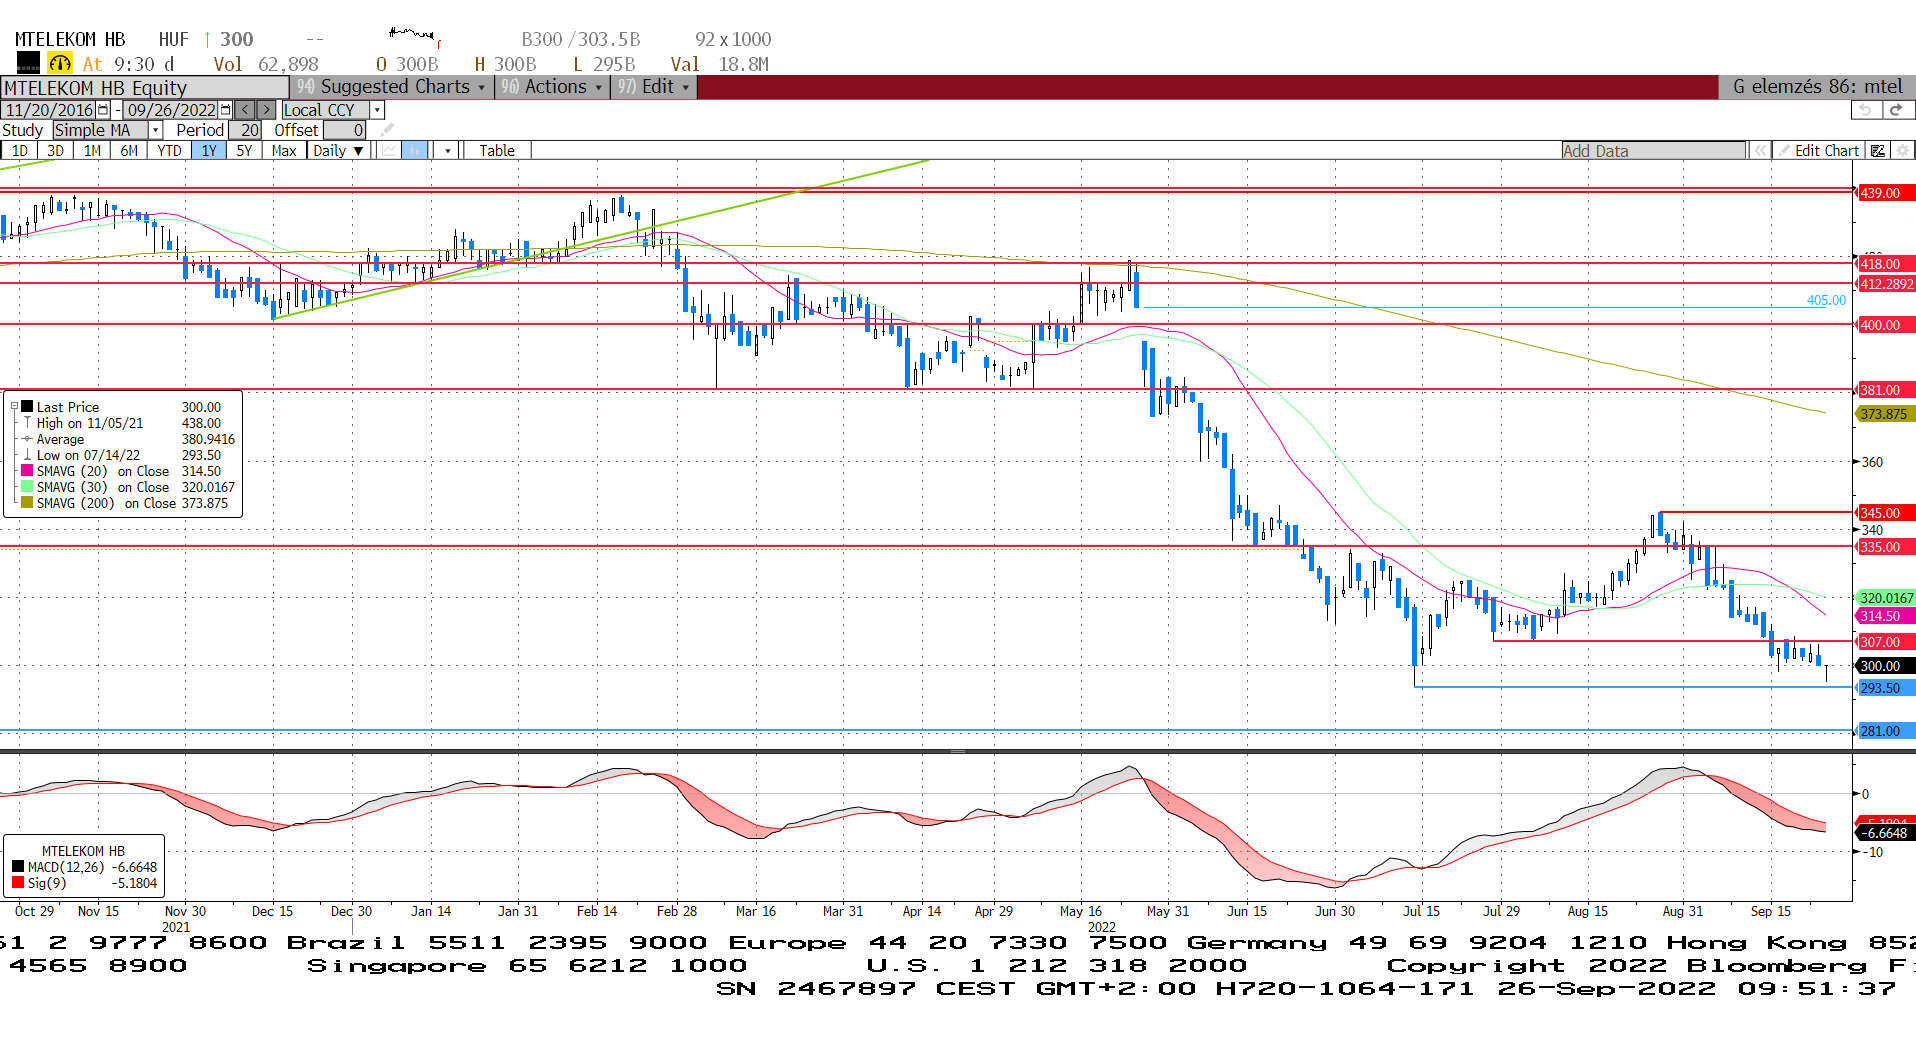Select 6M time range

coord(129,151)
